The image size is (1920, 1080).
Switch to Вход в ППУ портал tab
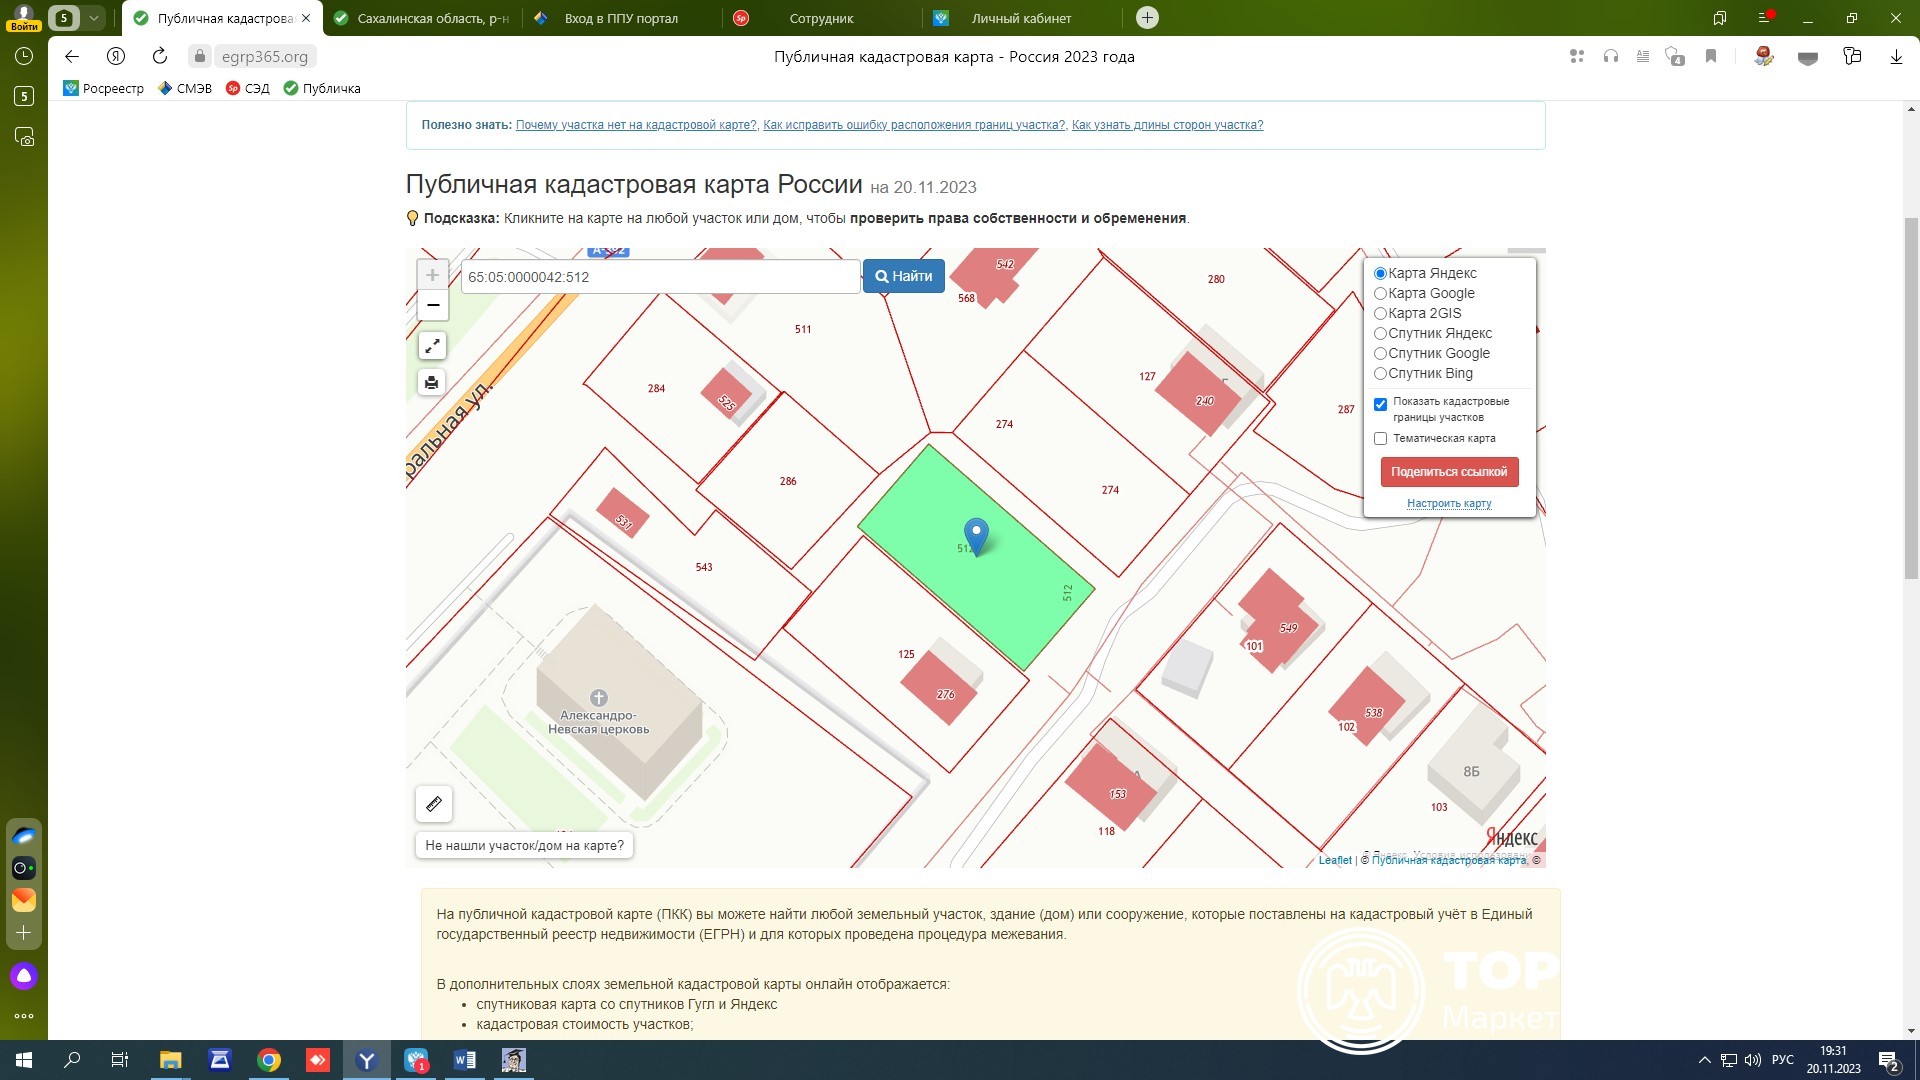pos(620,18)
